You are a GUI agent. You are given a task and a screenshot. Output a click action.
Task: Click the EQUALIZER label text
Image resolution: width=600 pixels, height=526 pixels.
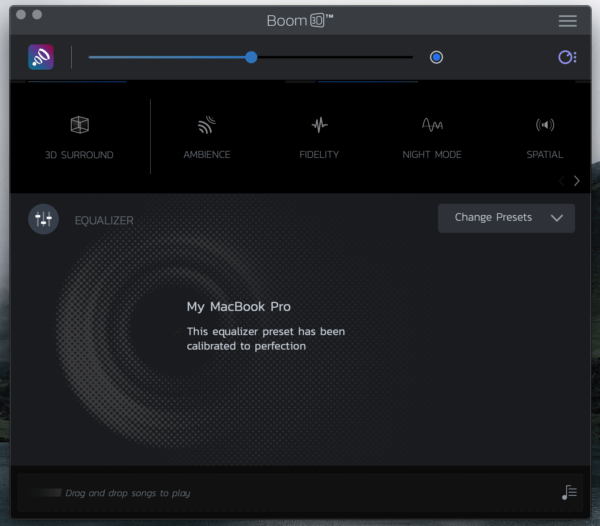[104, 220]
